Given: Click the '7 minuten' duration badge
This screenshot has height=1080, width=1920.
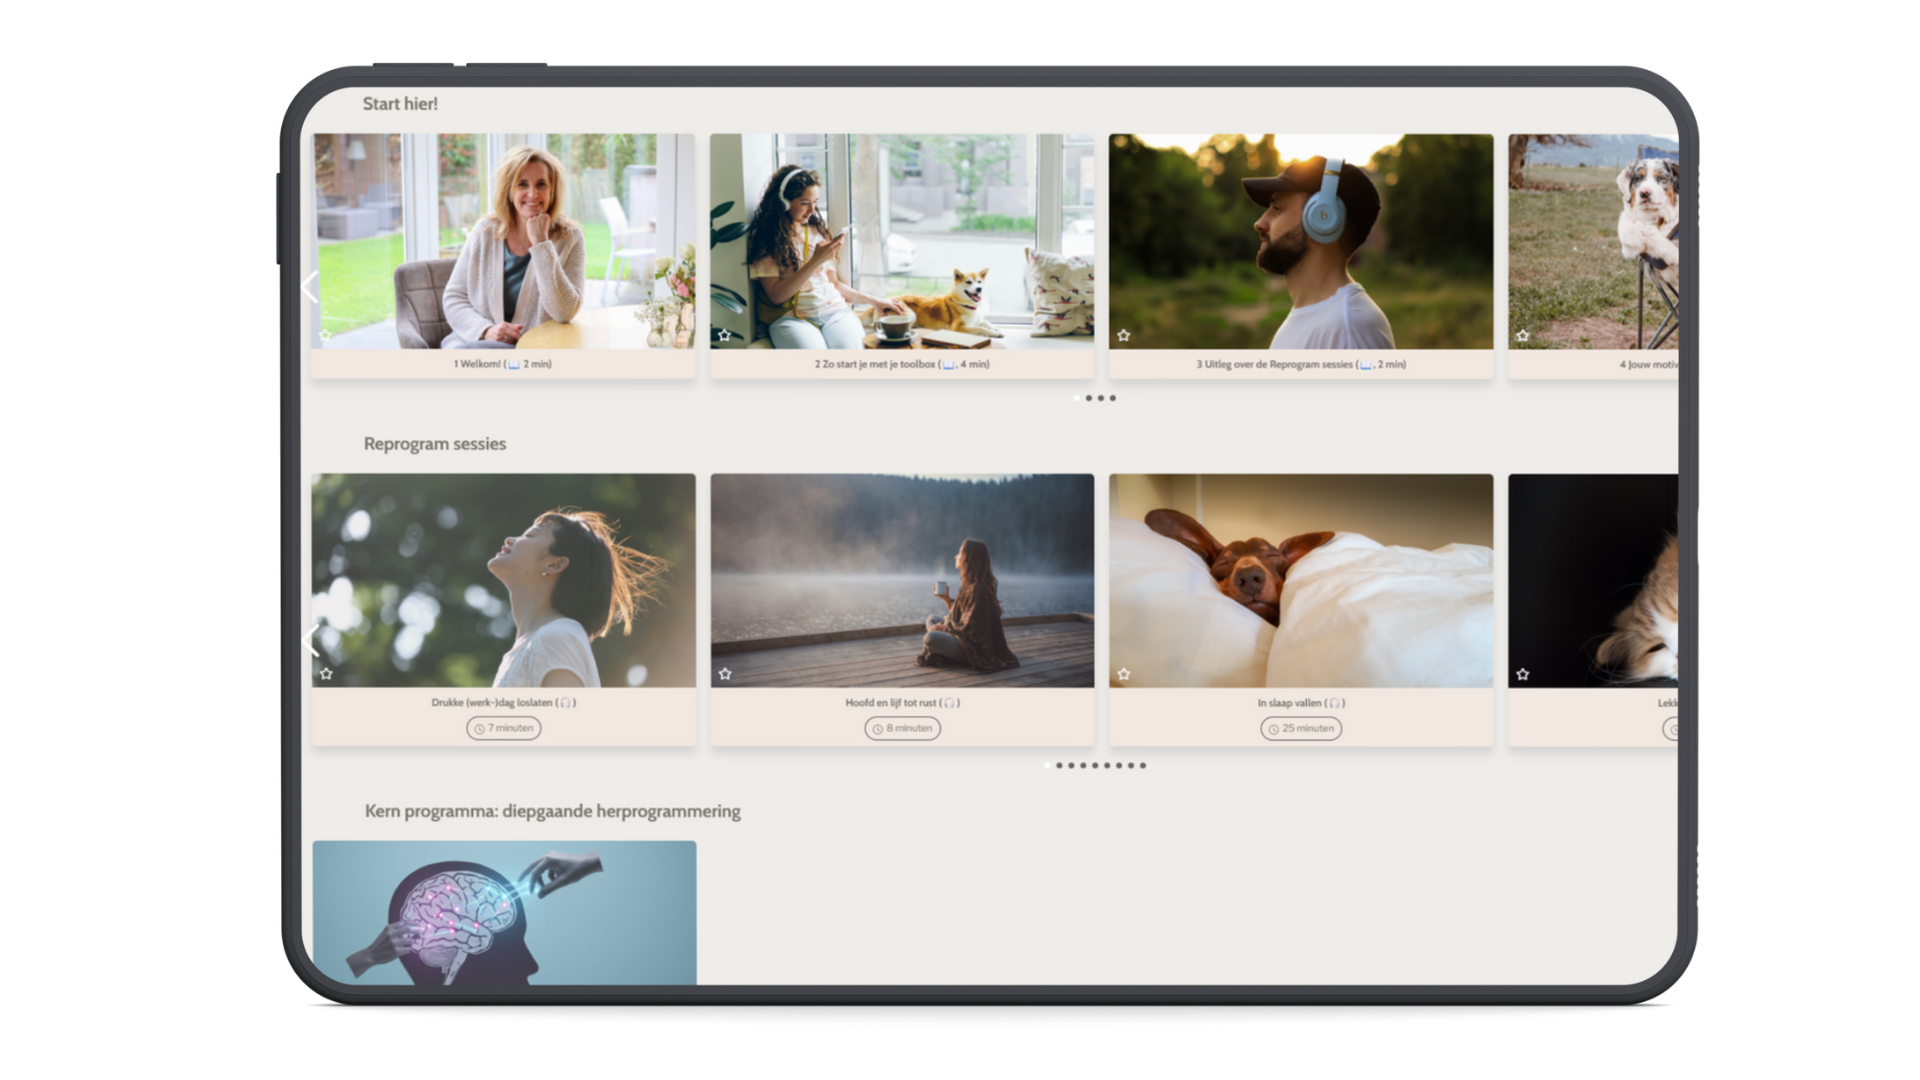Looking at the screenshot, I should point(504,728).
